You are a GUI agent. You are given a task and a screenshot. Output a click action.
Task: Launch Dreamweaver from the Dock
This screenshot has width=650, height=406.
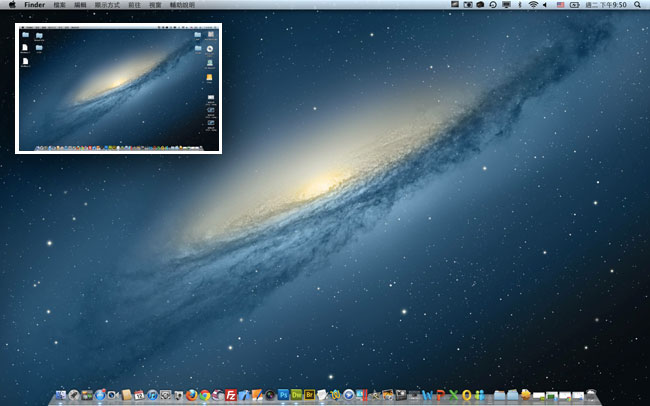tap(296, 395)
